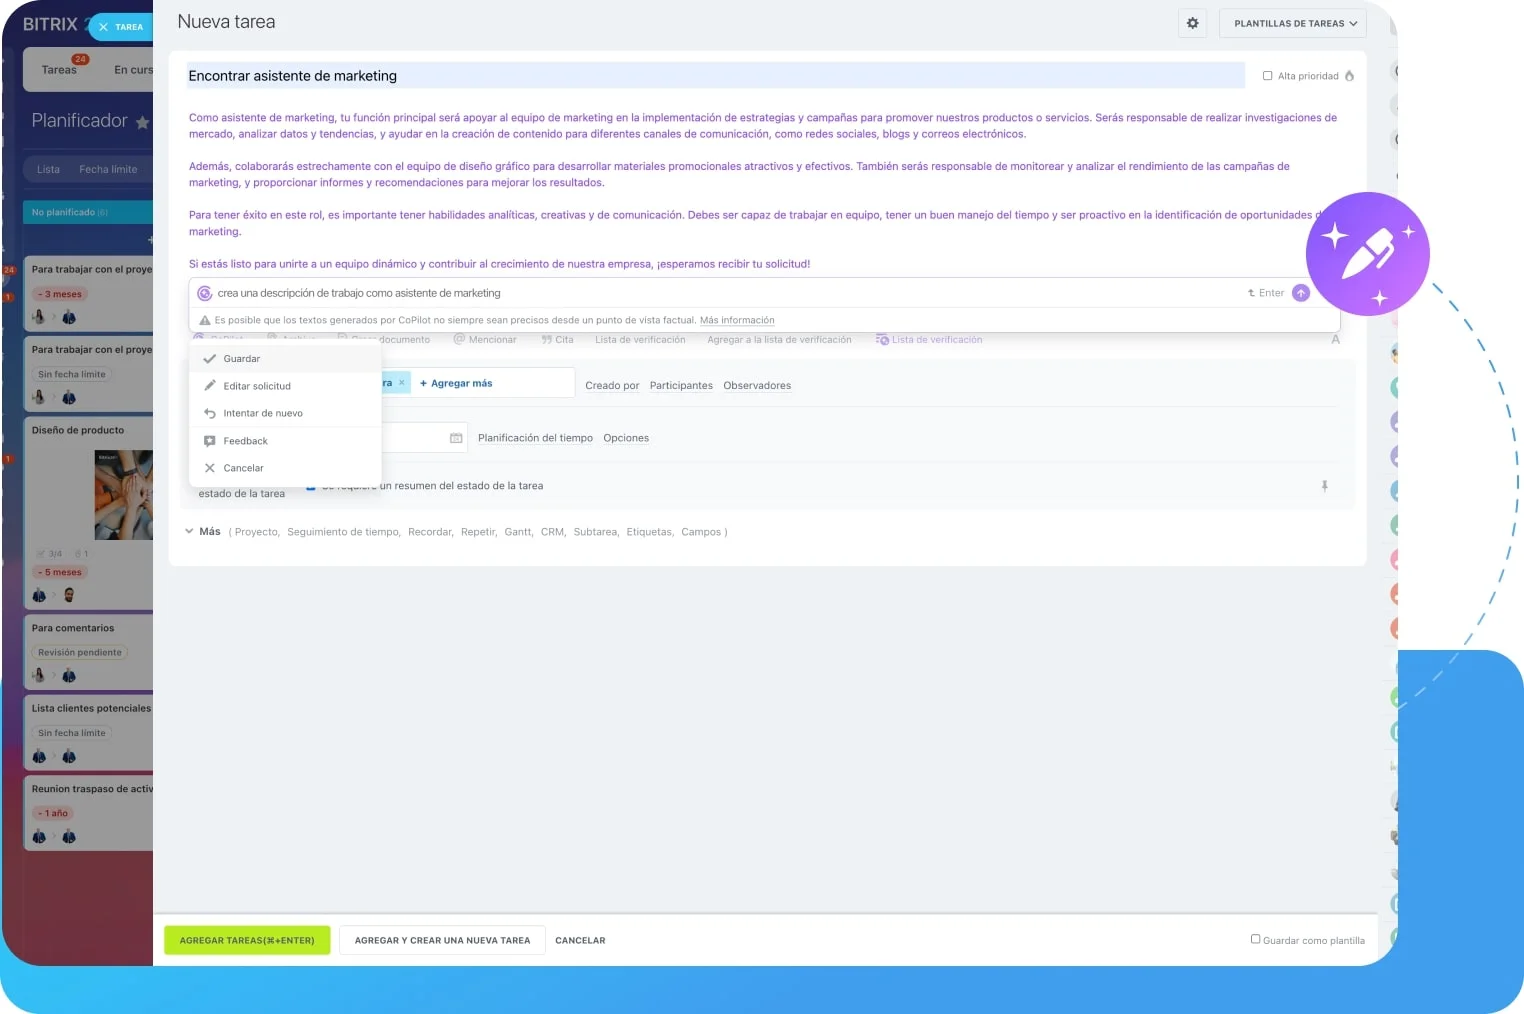The height and width of the screenshot is (1014, 1524).
Task: Open the Plantillas de Tareas dropdown
Action: click(x=1292, y=23)
